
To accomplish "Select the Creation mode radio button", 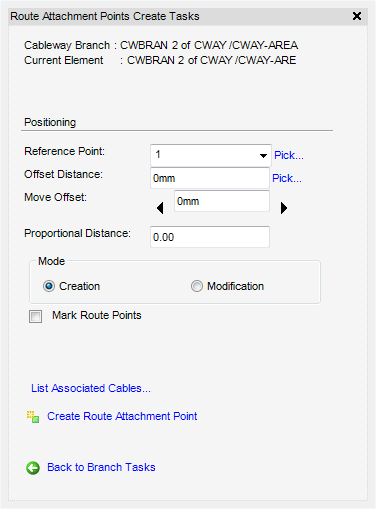I will pos(49,286).
